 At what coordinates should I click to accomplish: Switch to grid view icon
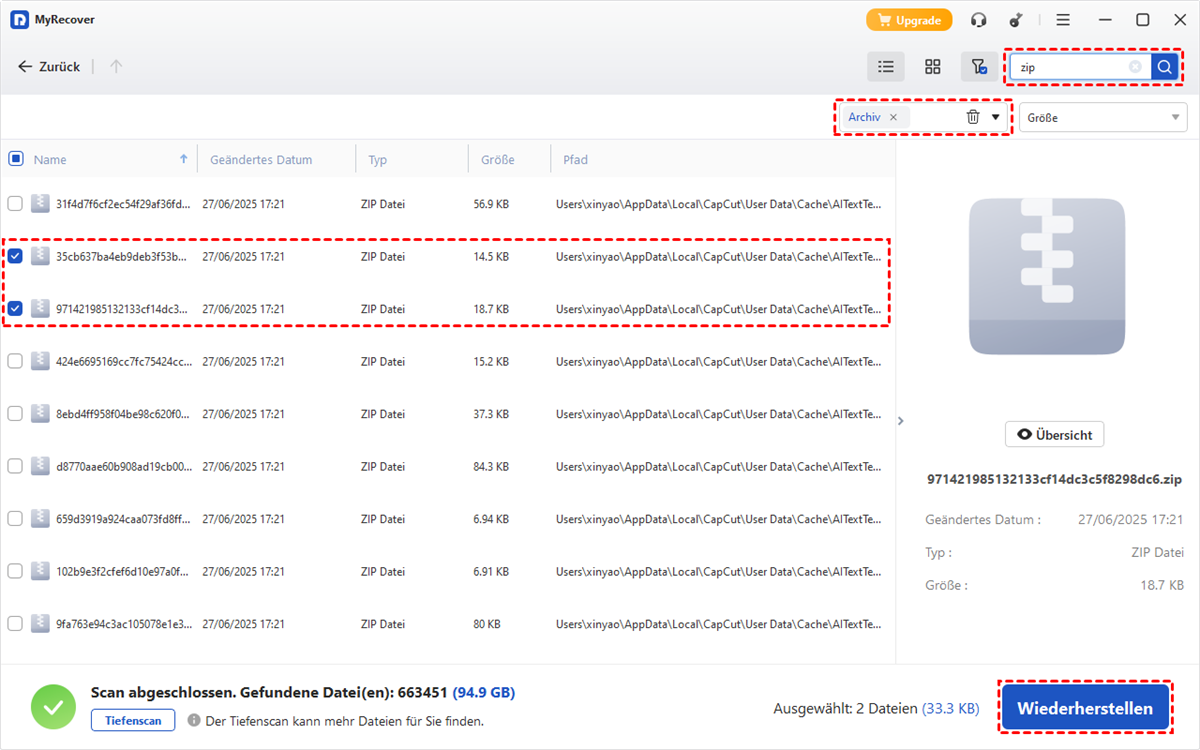click(x=932, y=67)
